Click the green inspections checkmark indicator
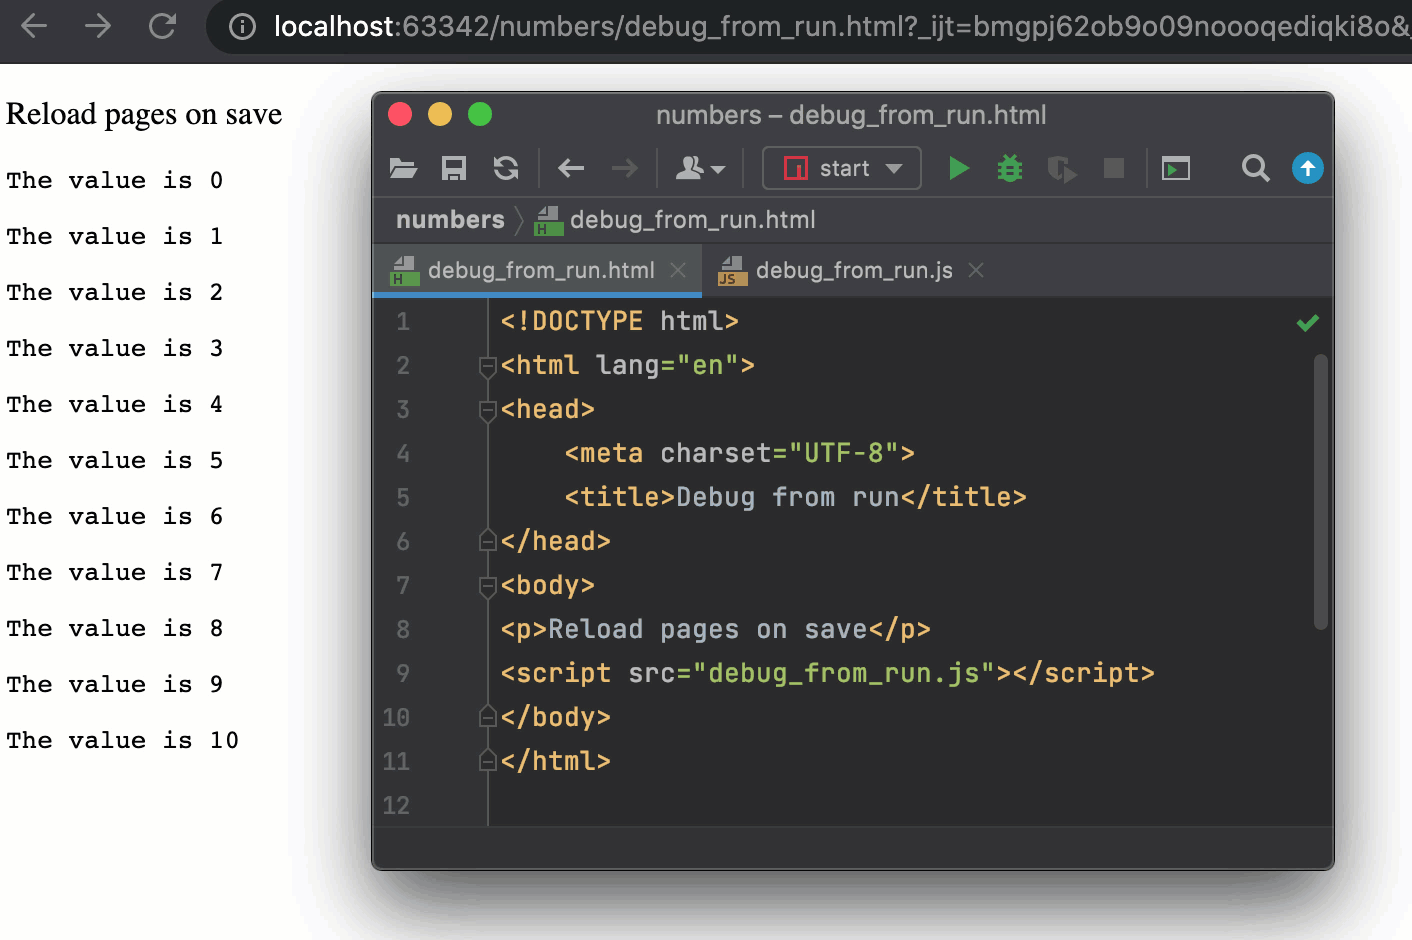Viewport: 1412px width, 940px height. [x=1306, y=322]
